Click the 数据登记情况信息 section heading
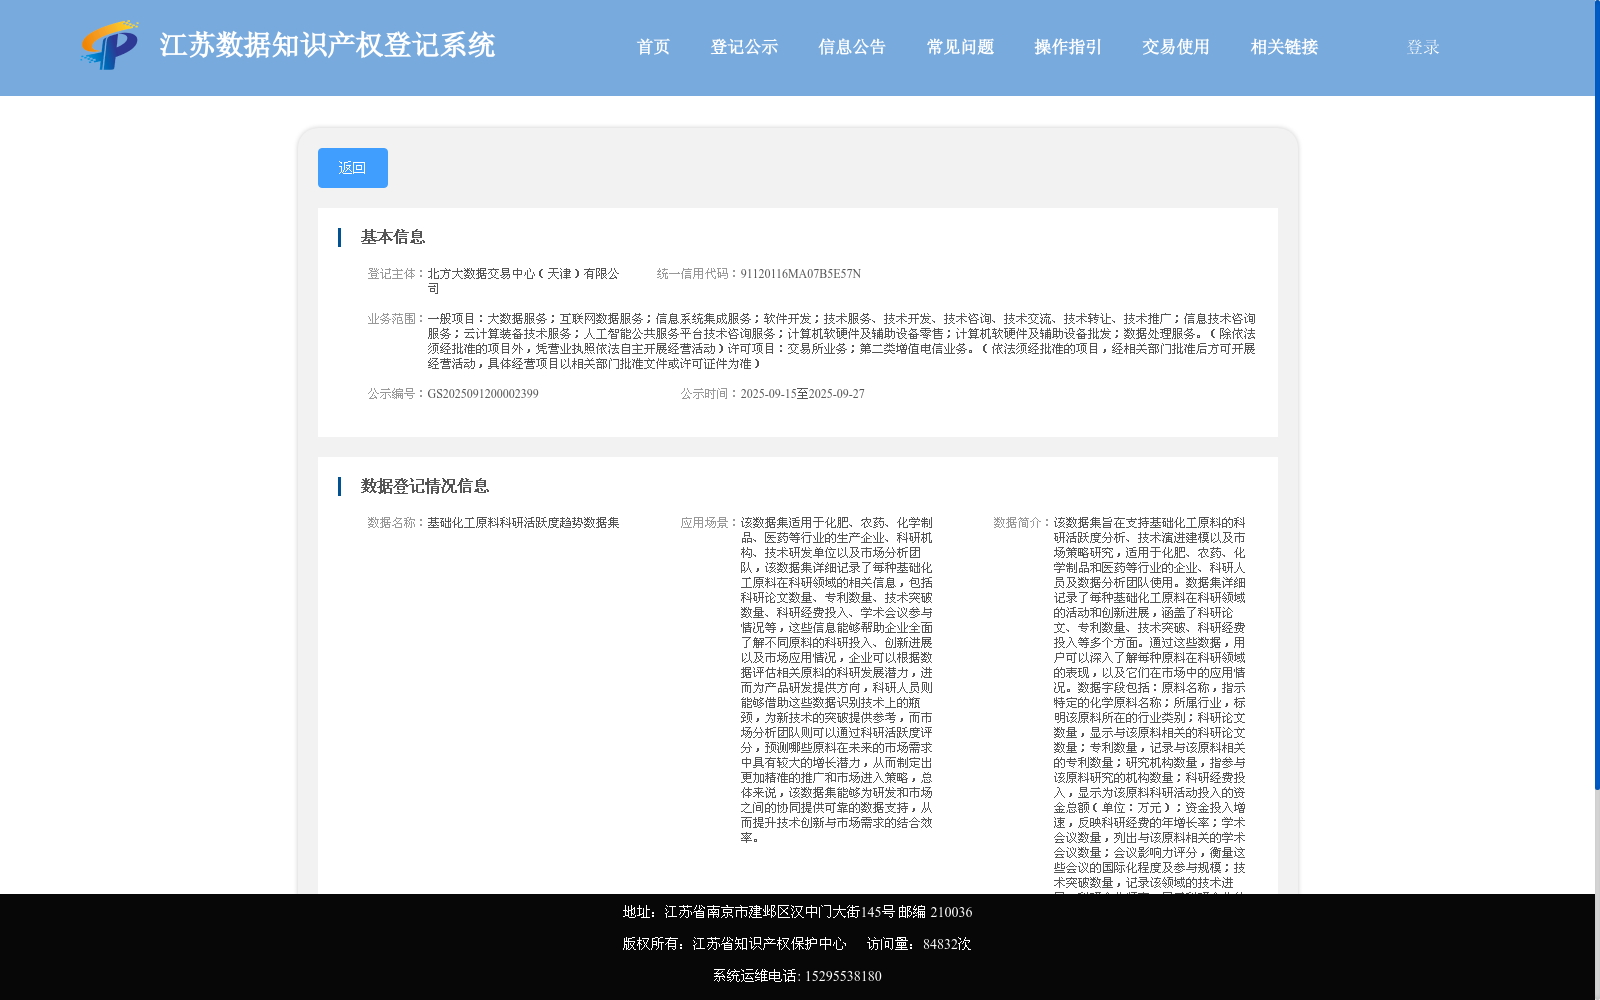Screen dimensions: 1600x1000 tap(425, 486)
